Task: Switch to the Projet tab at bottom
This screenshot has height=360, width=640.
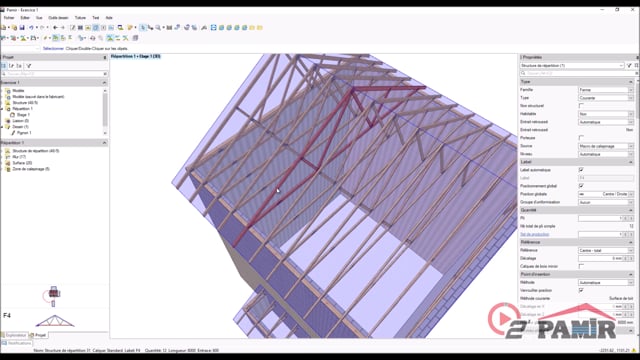Action: point(38,335)
